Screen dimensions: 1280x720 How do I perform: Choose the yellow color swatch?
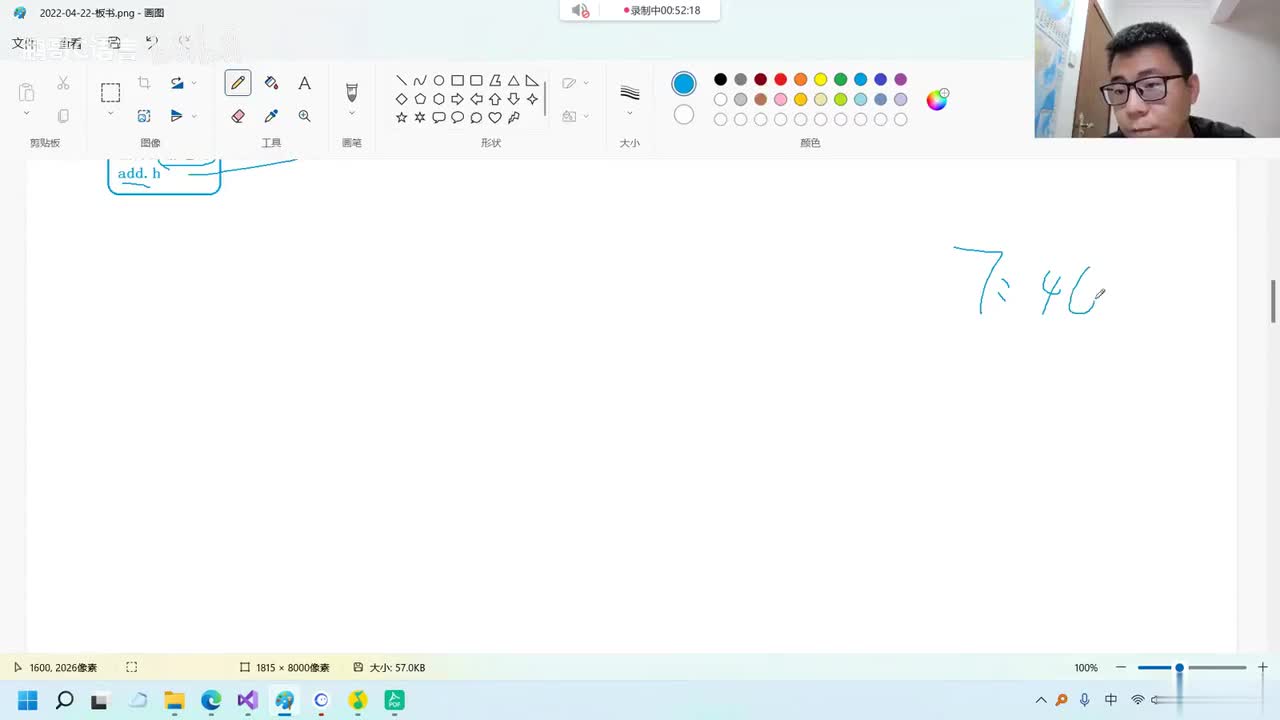click(820, 79)
